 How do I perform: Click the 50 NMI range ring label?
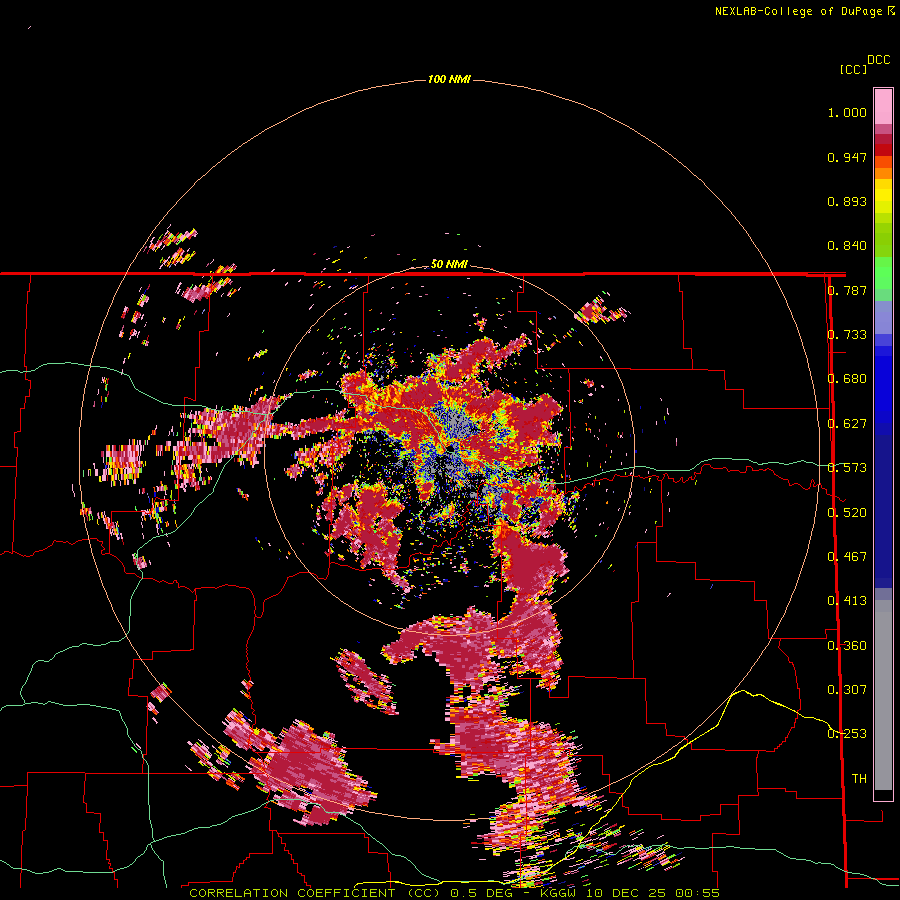coord(449,264)
